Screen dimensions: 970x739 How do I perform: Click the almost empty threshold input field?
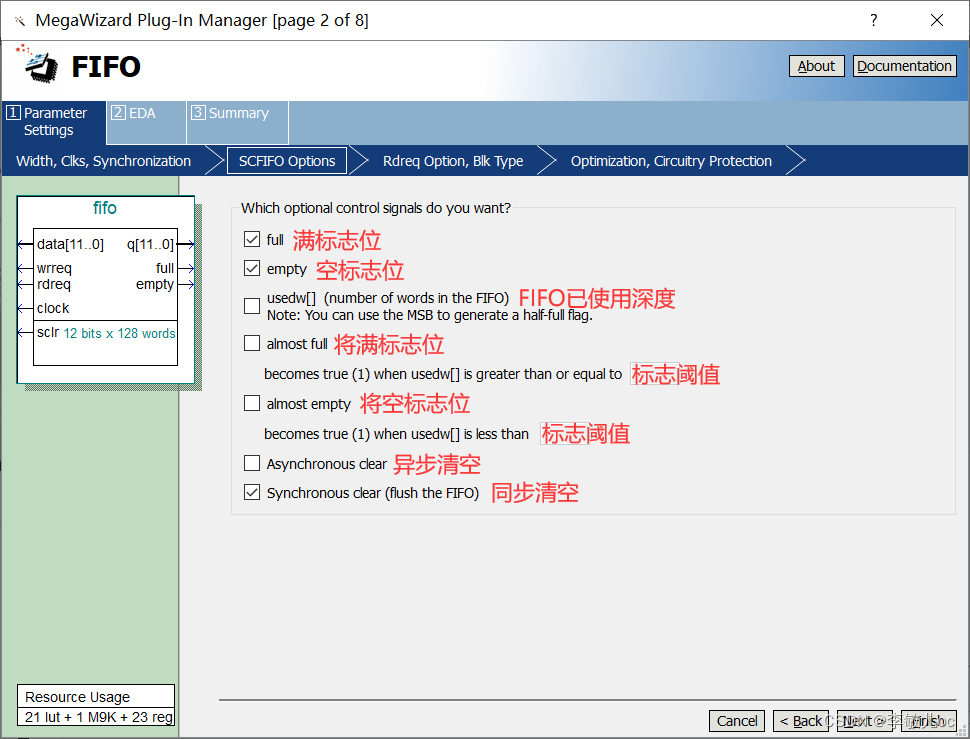(x=564, y=434)
